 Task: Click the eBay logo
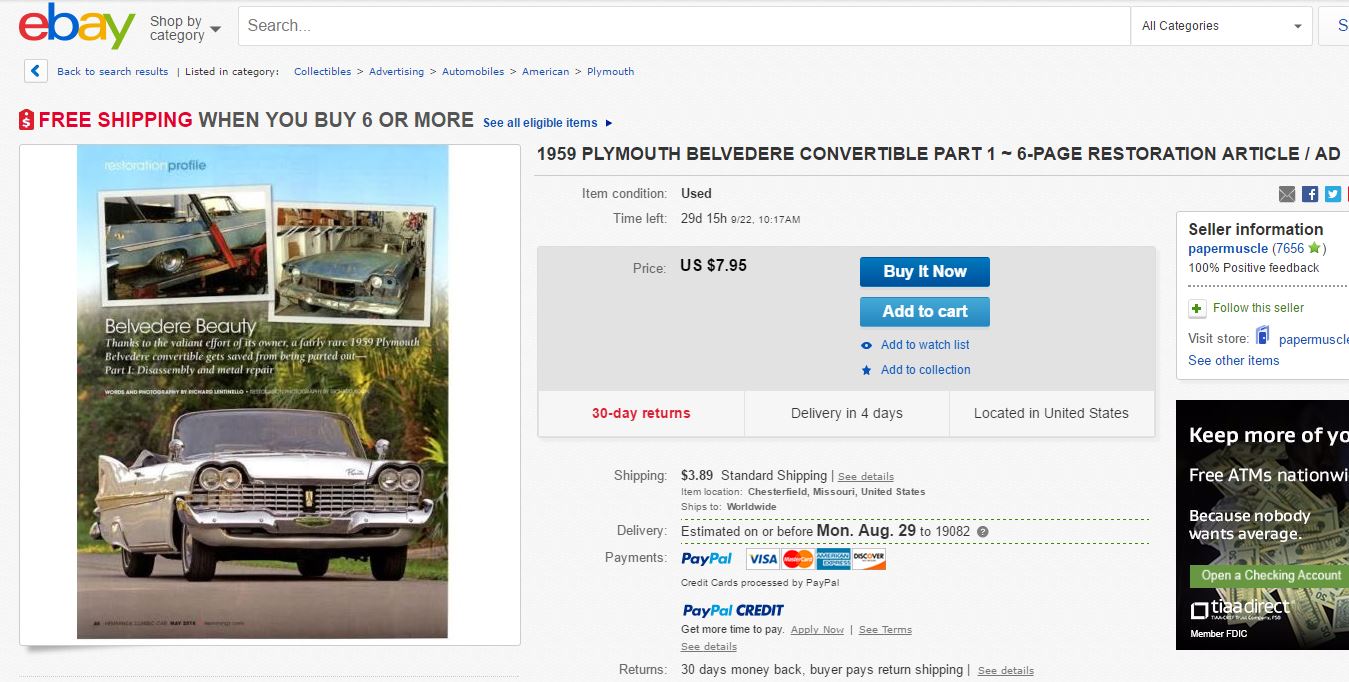(76, 26)
